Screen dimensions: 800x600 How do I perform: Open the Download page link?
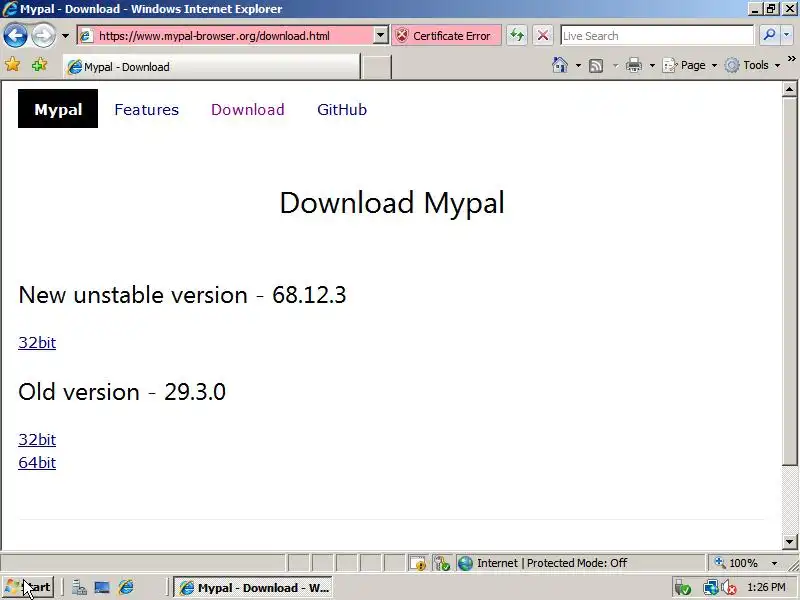pyautogui.click(x=247, y=110)
